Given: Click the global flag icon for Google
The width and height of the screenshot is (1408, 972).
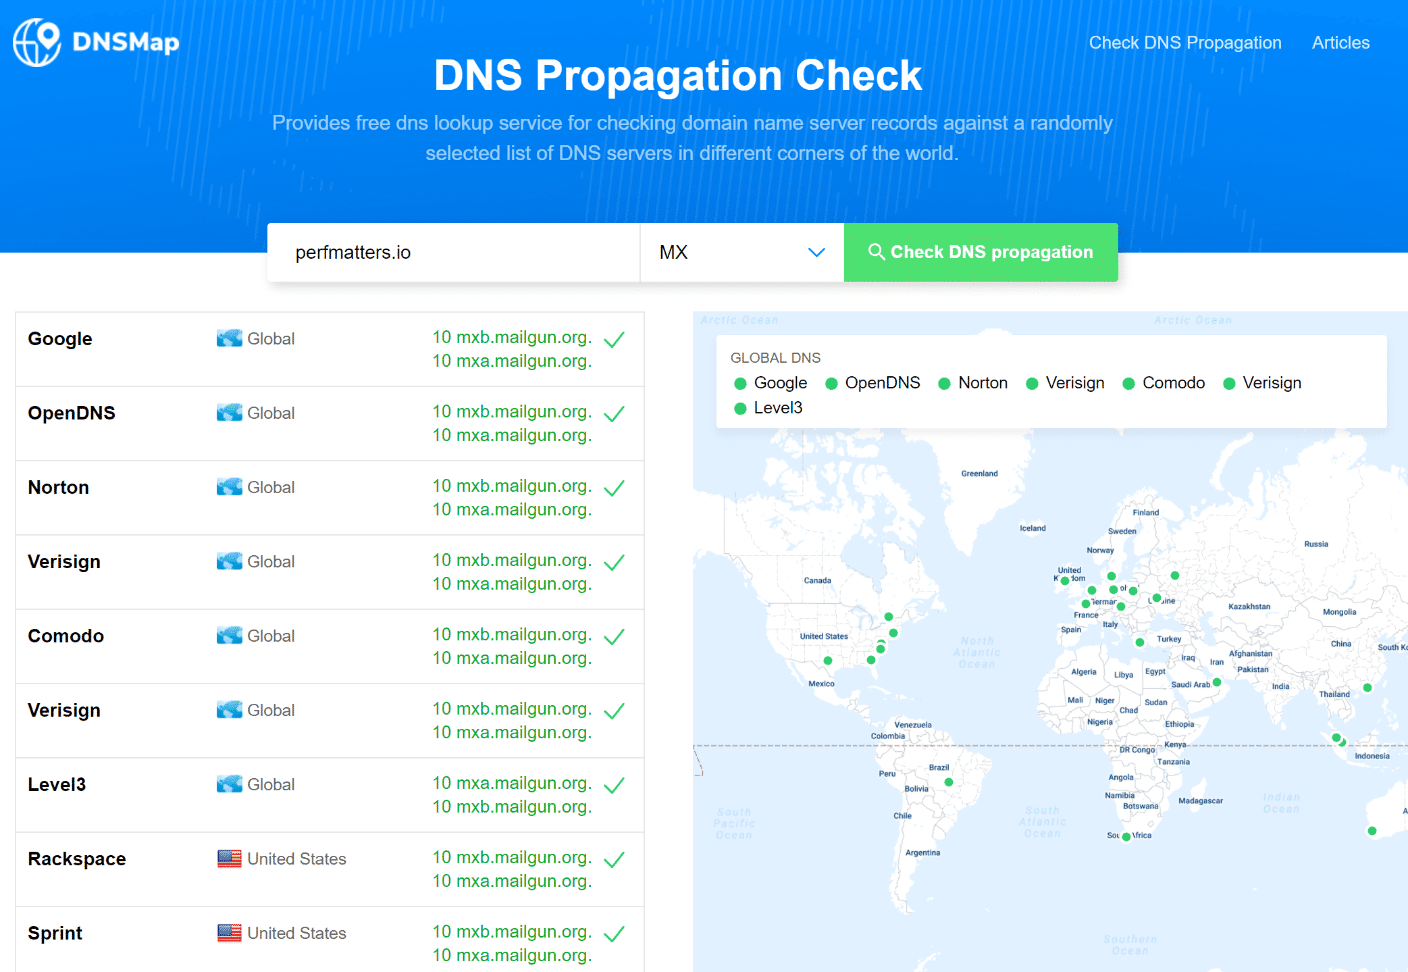Looking at the screenshot, I should (230, 338).
